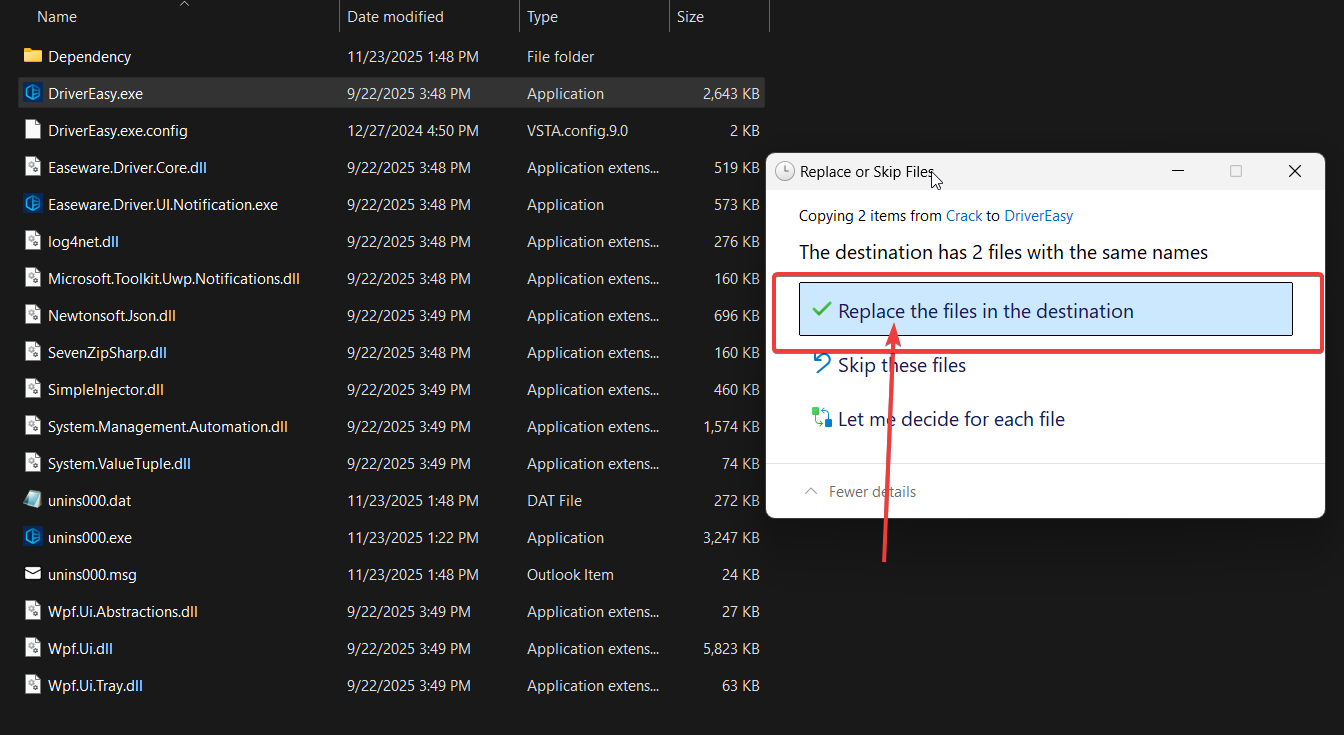
Task: Click the Microsoft.Toolkit.Uwp.Notifications.dll icon
Action: pyautogui.click(x=33, y=278)
